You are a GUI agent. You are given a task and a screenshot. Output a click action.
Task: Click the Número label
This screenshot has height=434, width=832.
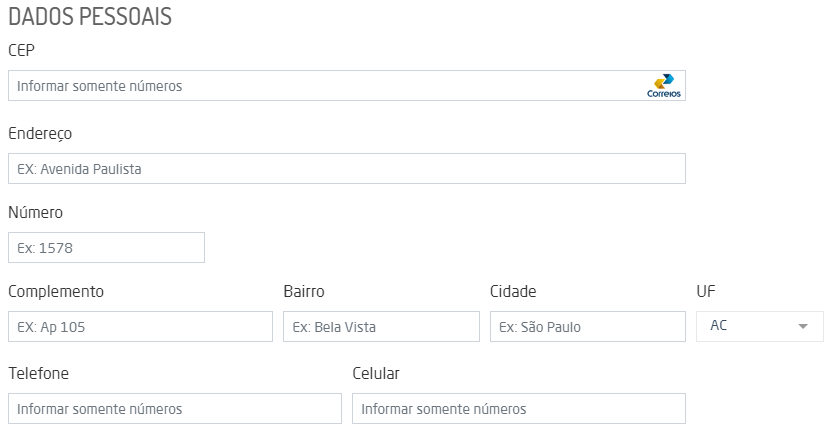pyautogui.click(x=36, y=212)
